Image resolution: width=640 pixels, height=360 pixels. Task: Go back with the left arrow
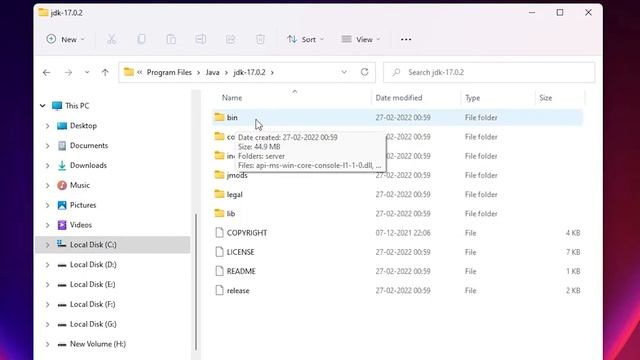[47, 73]
